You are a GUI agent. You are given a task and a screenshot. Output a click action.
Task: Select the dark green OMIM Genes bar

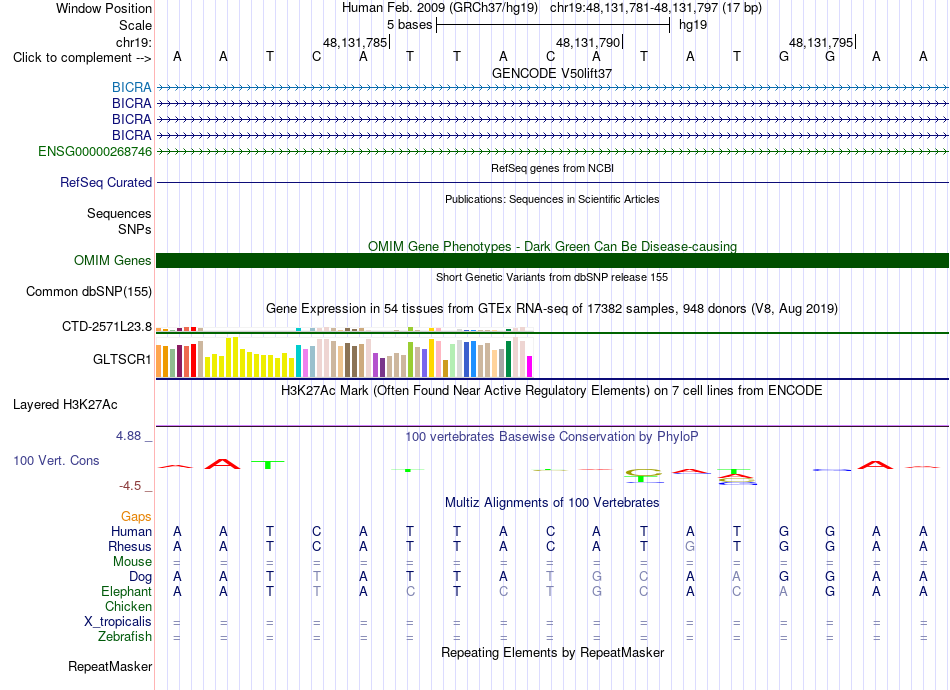pyautogui.click(x=553, y=260)
